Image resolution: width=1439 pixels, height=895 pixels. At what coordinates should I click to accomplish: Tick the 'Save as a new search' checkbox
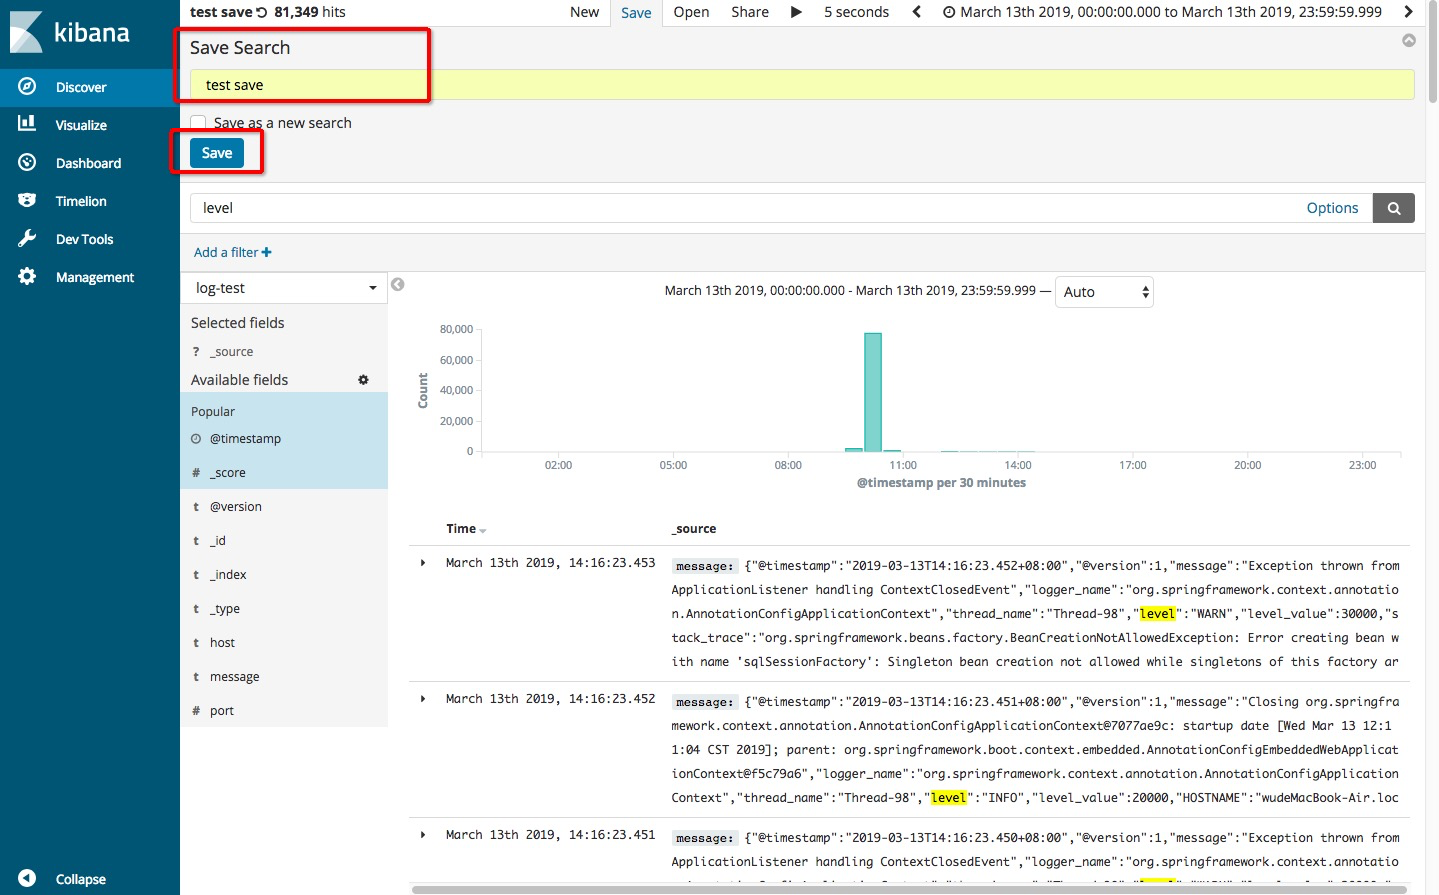[198, 123]
